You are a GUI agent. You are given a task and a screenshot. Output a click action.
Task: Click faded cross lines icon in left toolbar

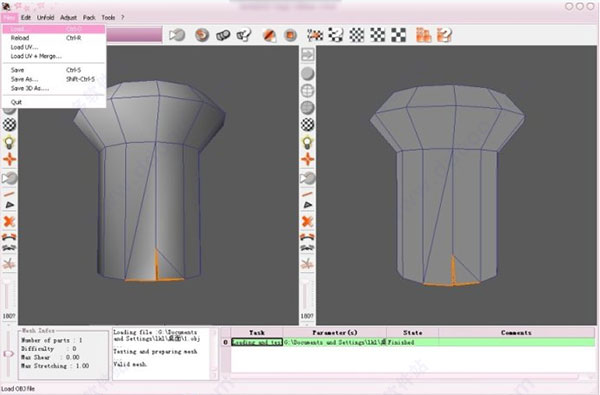(x=9, y=264)
